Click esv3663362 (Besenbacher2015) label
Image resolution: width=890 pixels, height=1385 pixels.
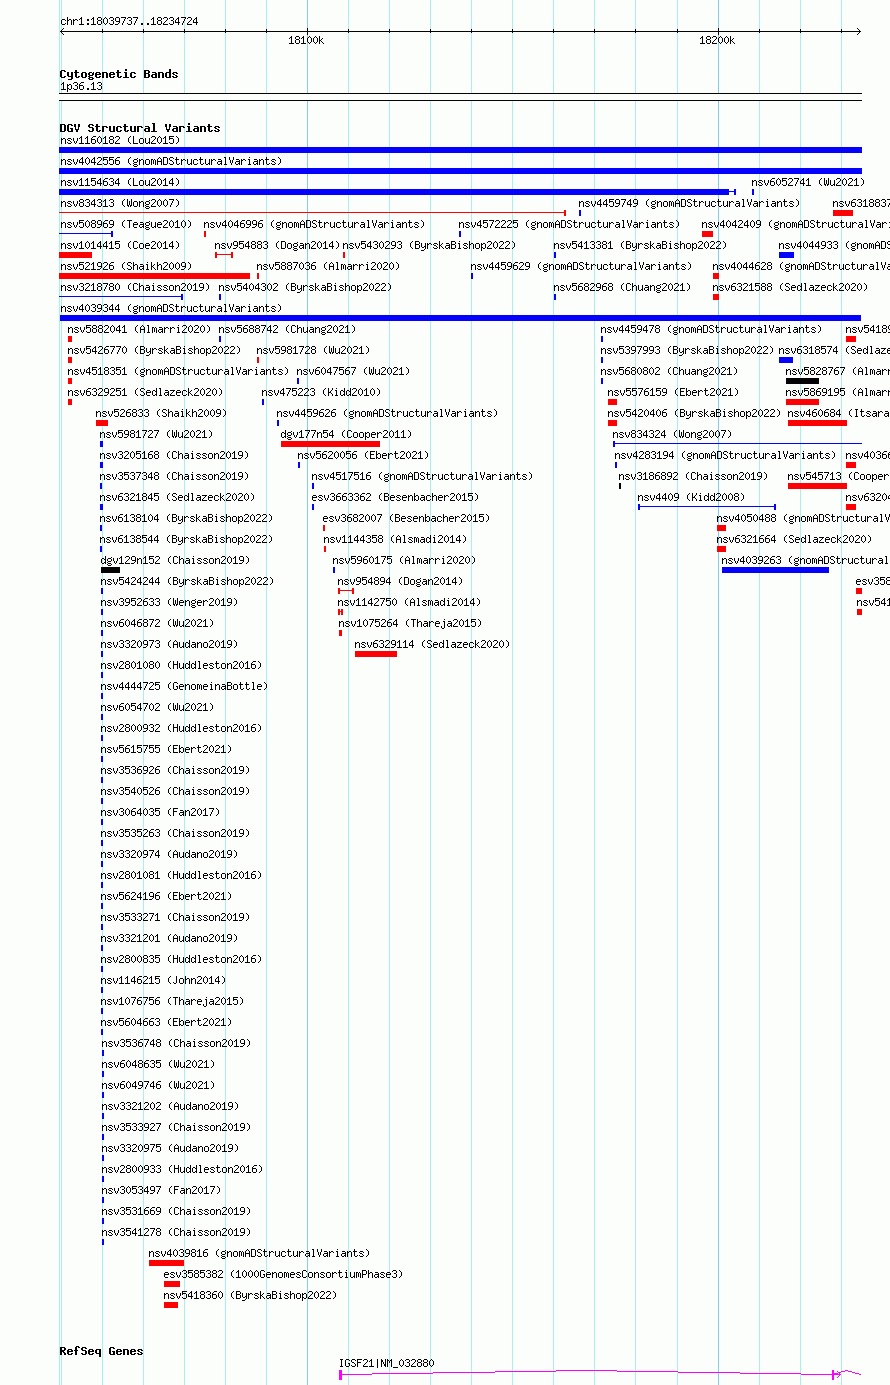[x=395, y=497]
